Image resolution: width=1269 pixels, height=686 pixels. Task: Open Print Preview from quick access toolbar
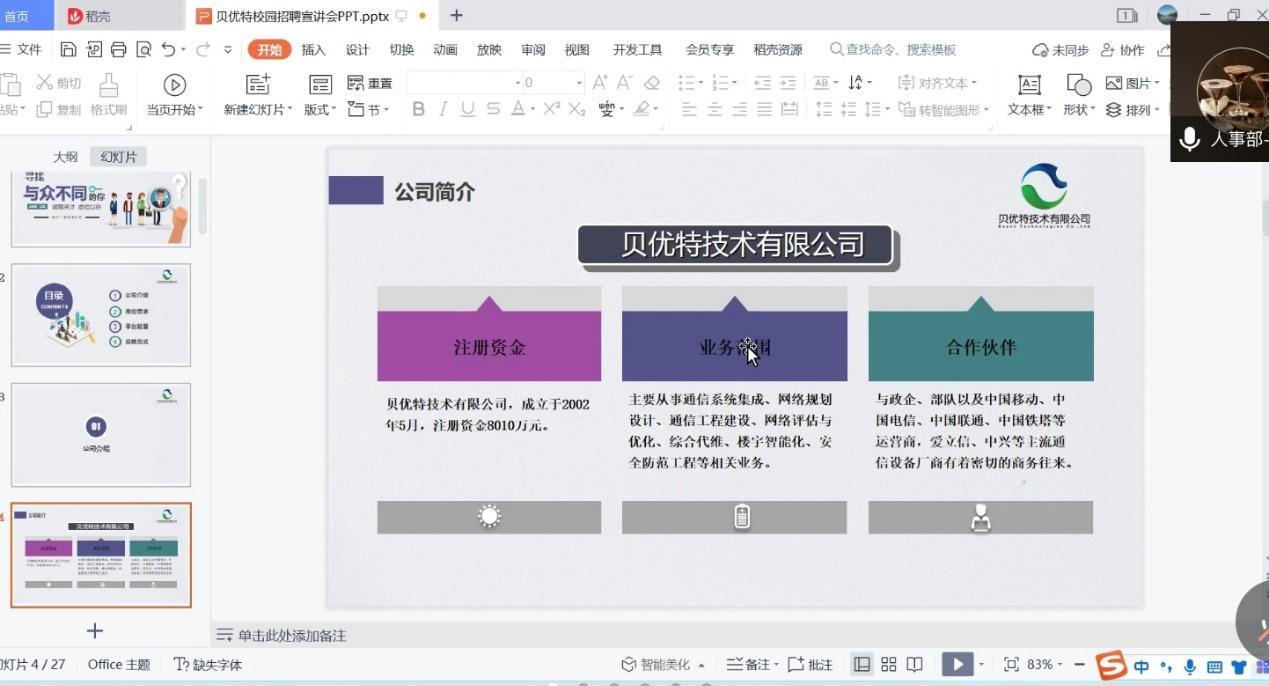[144, 49]
